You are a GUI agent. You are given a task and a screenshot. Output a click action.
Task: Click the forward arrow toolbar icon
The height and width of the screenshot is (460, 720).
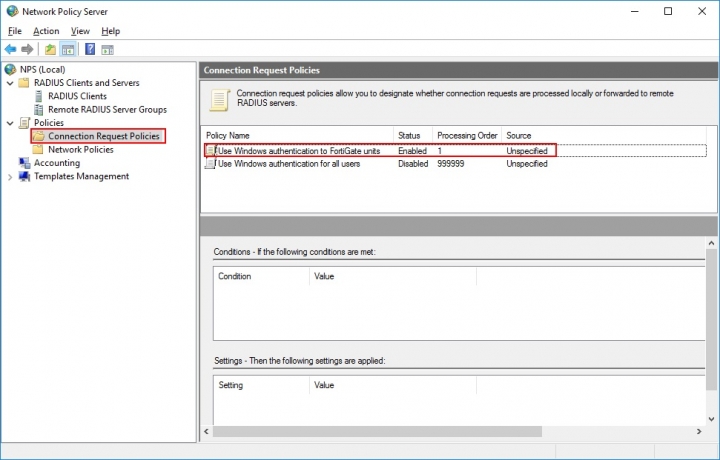click(27, 49)
